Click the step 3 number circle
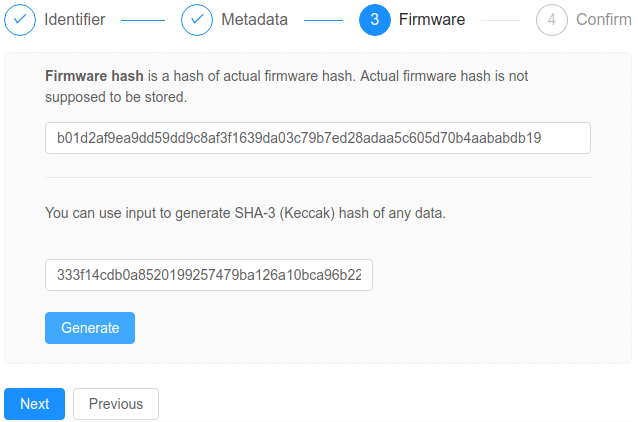 click(x=374, y=19)
